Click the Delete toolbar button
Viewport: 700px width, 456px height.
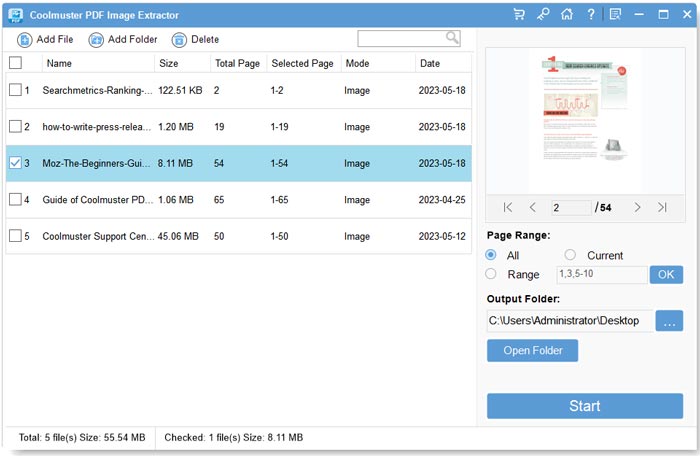point(195,39)
